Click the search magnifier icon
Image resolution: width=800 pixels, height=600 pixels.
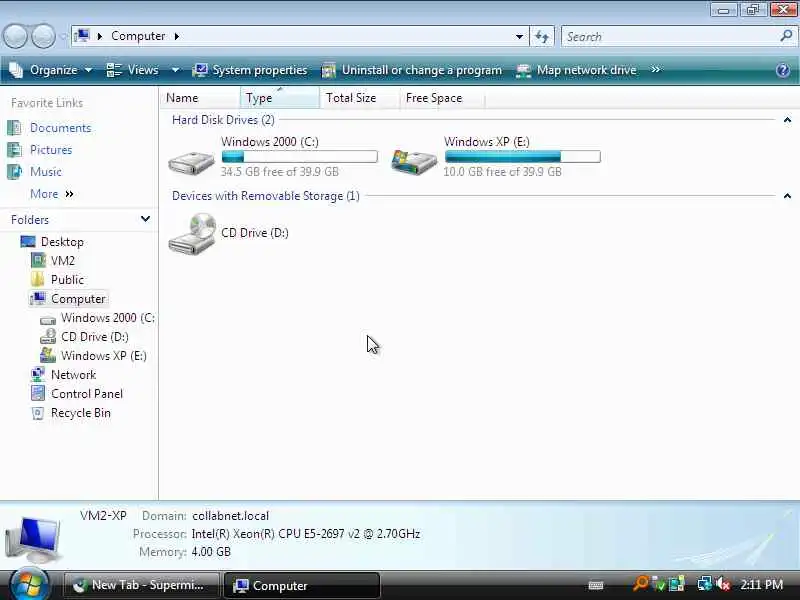(786, 36)
